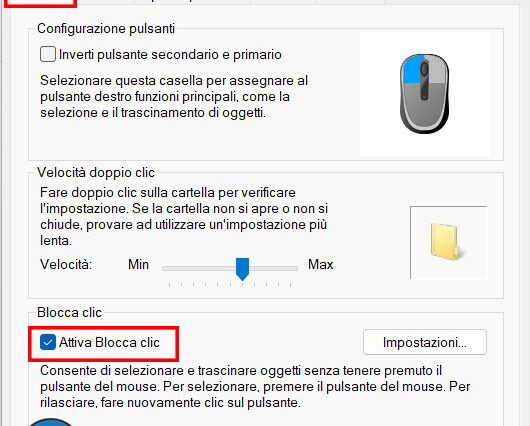Image resolution: width=530 pixels, height=426 pixels.
Task: Click the blue checkmark icon of Blocca clic
Action: (48, 342)
